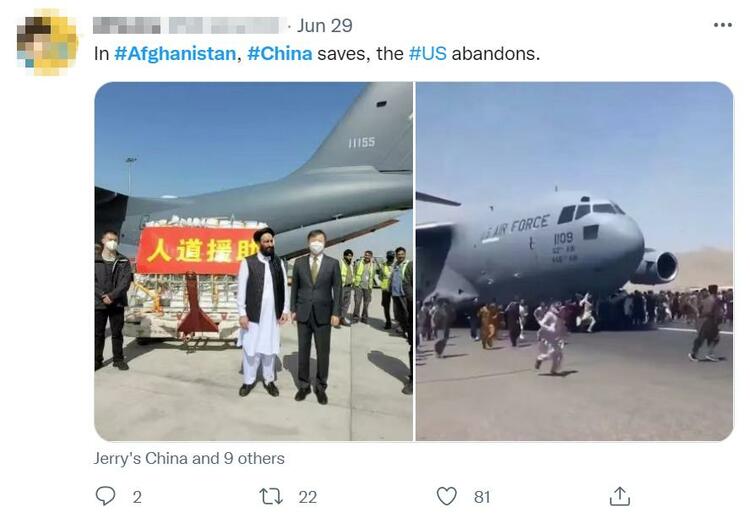Open the #China hashtag link

click(279, 54)
